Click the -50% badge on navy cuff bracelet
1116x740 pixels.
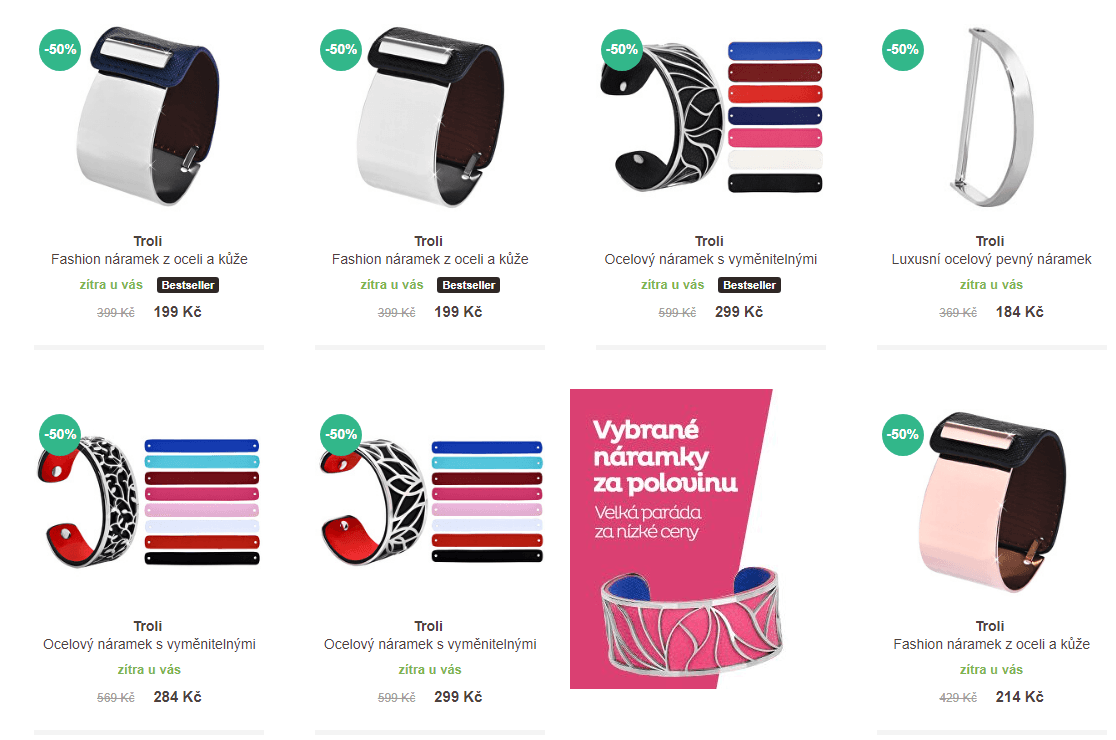pyautogui.click(x=60, y=50)
